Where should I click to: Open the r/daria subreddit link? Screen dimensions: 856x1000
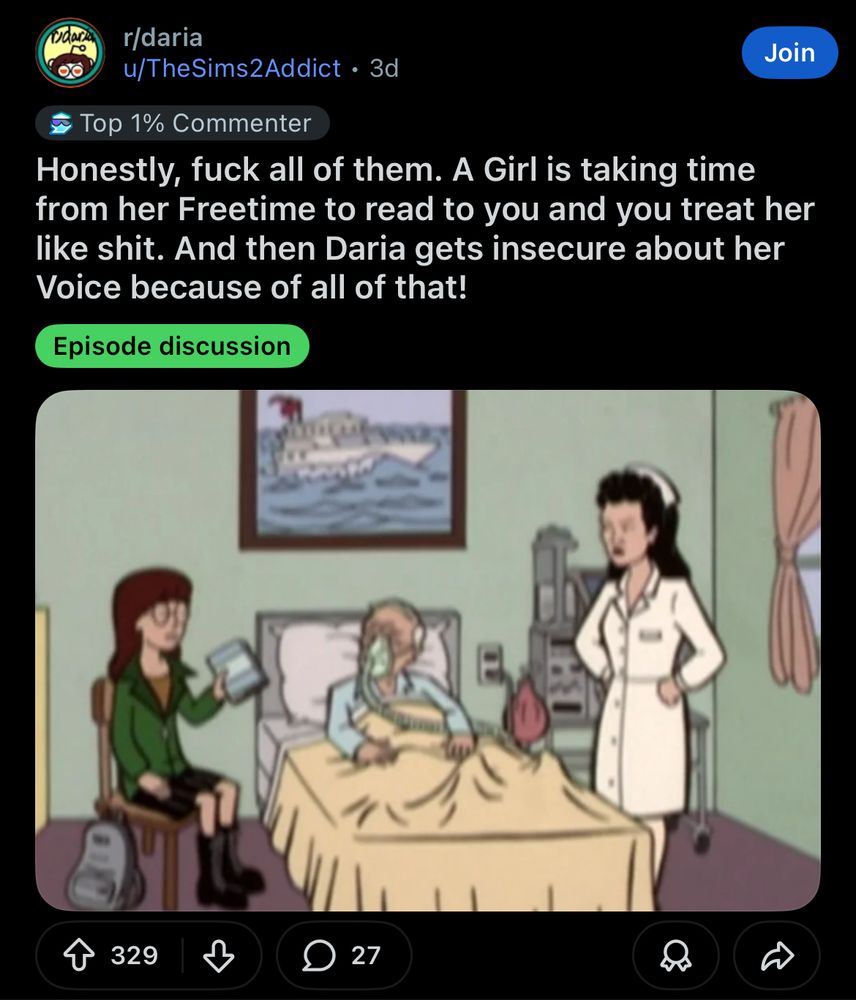163,38
